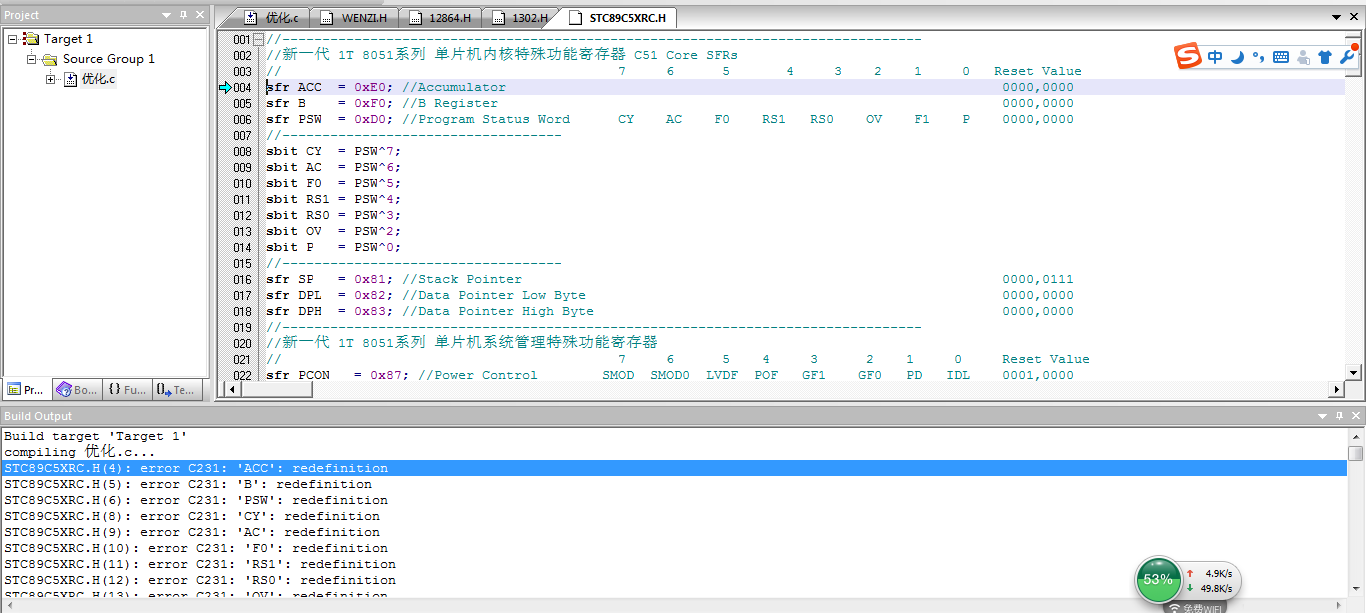Close the Project panel
The image size is (1366, 613).
click(x=199, y=15)
